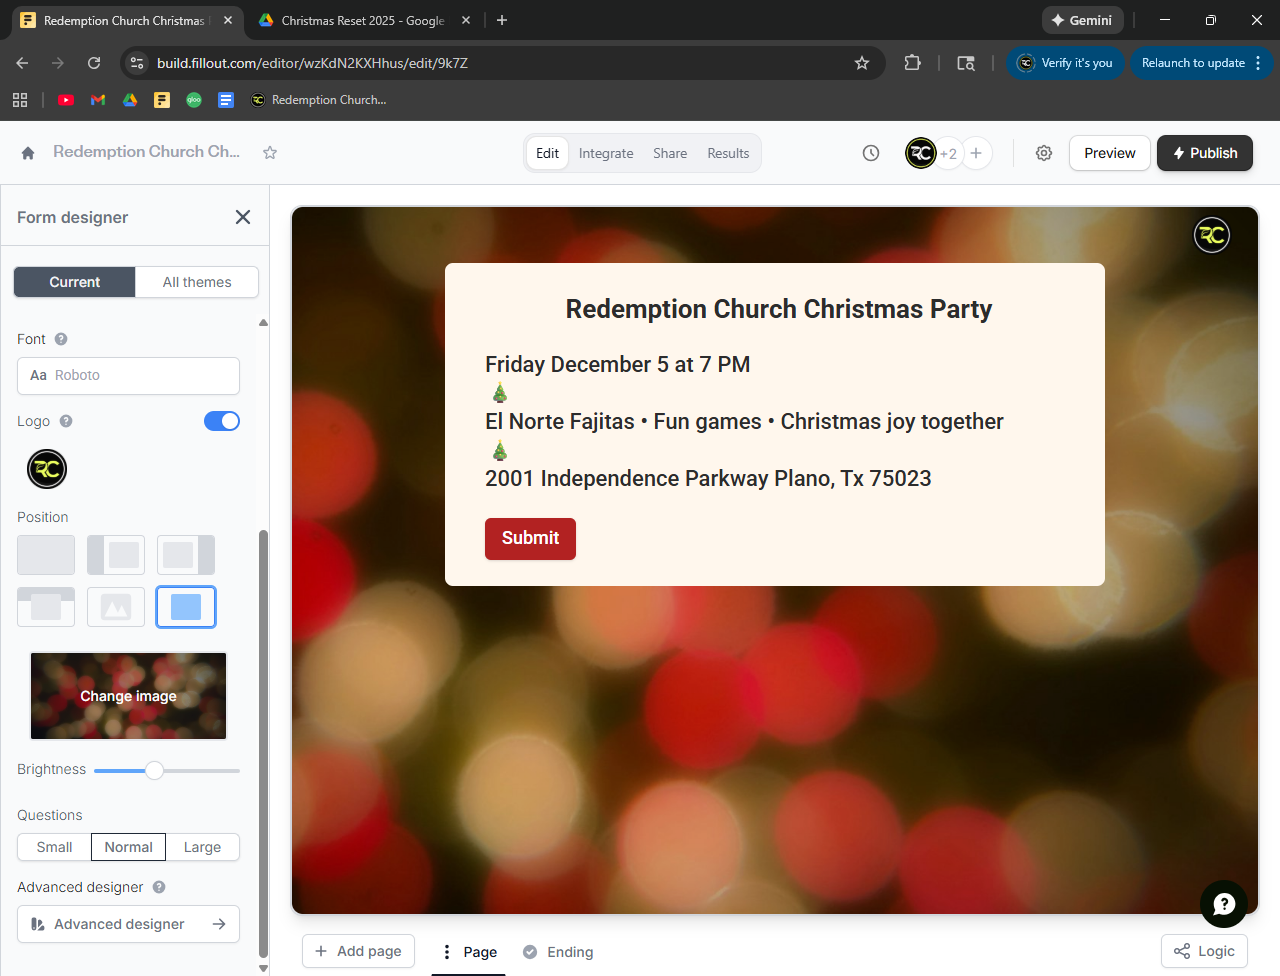Select Large question size
Screen dimensions: 1280x976
pyautogui.click(x=202, y=847)
